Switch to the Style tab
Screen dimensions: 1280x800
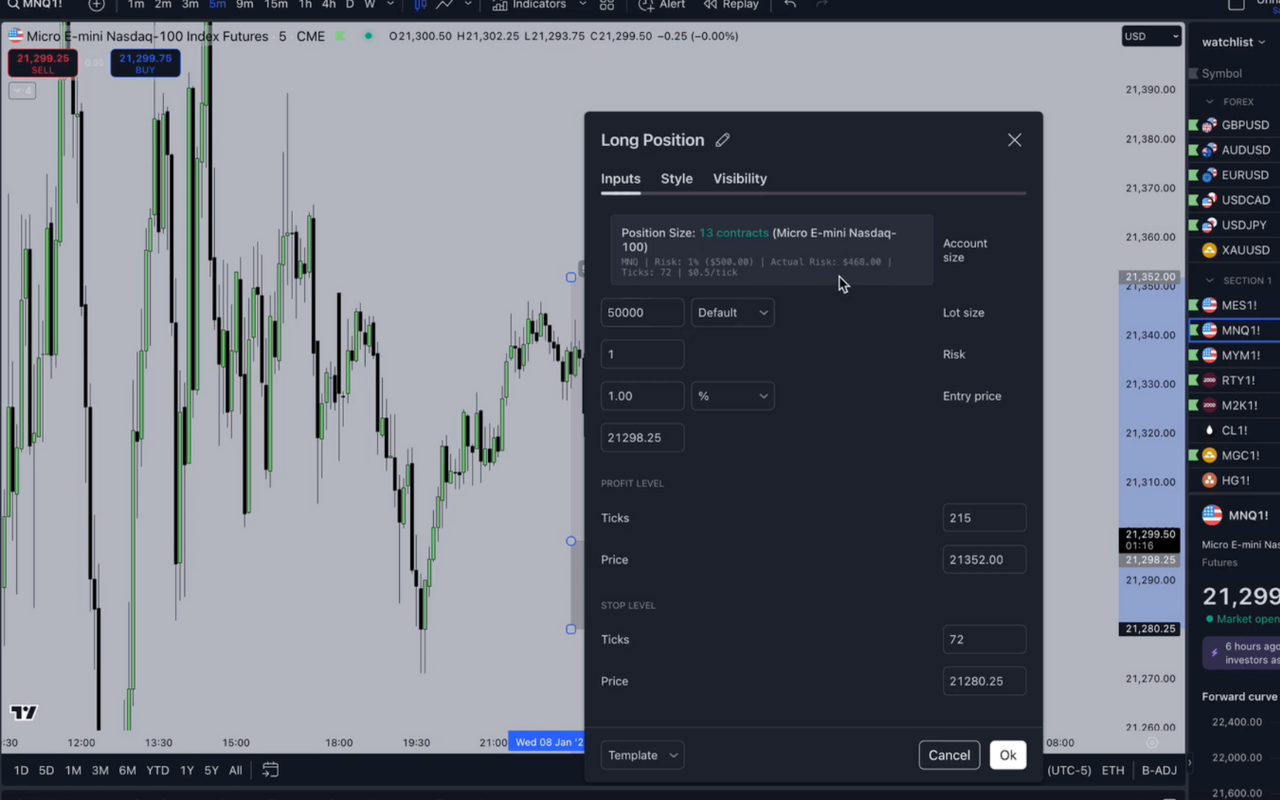(x=677, y=179)
